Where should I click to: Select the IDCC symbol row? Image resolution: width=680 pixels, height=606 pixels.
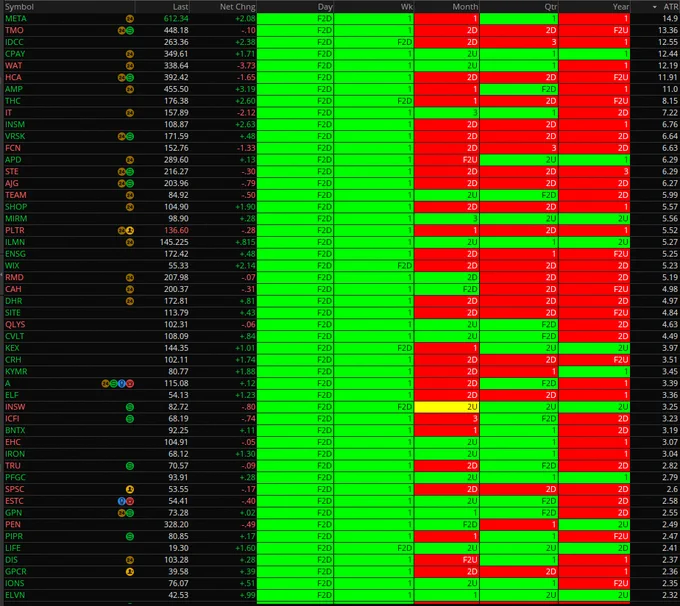tap(14, 42)
